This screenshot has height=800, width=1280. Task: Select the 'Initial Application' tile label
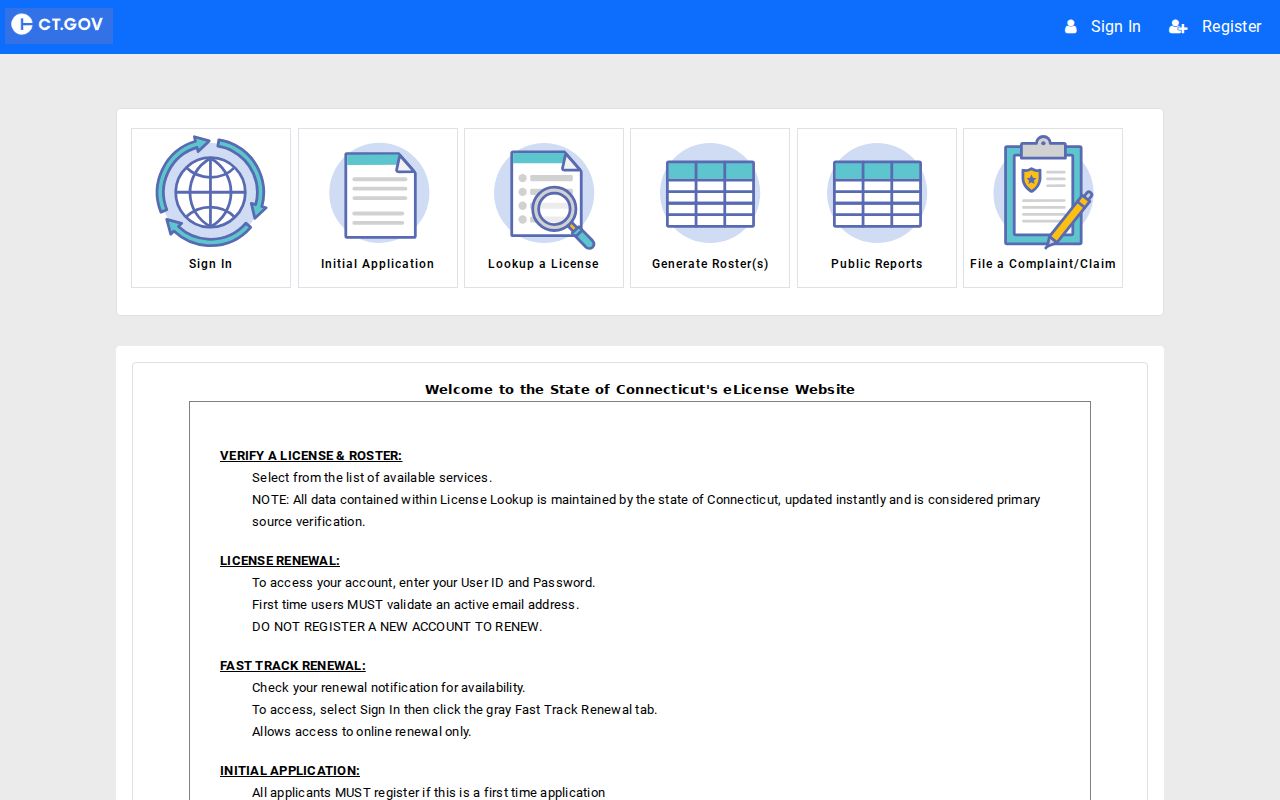[378, 264]
